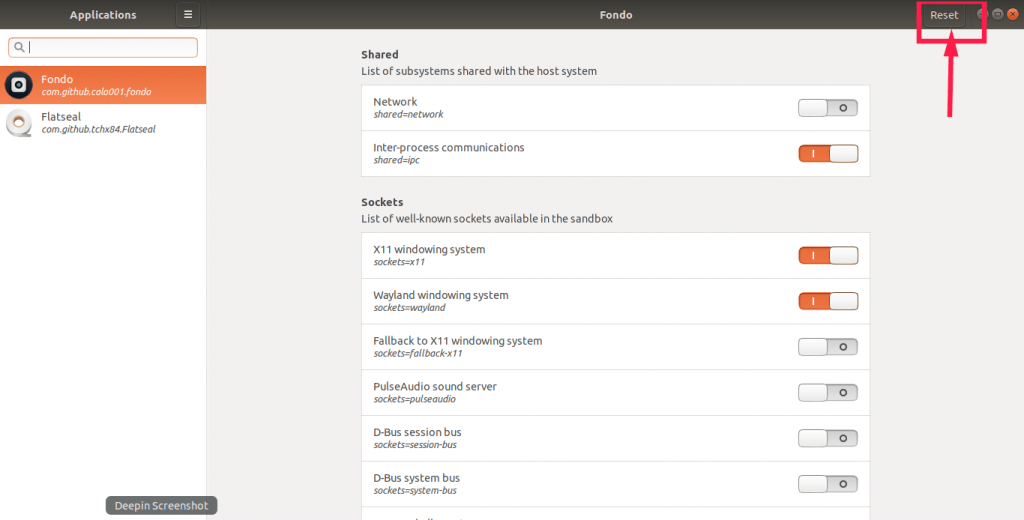Click the search magnifier icon
Viewport: 1024px width, 520px height.
[19, 47]
